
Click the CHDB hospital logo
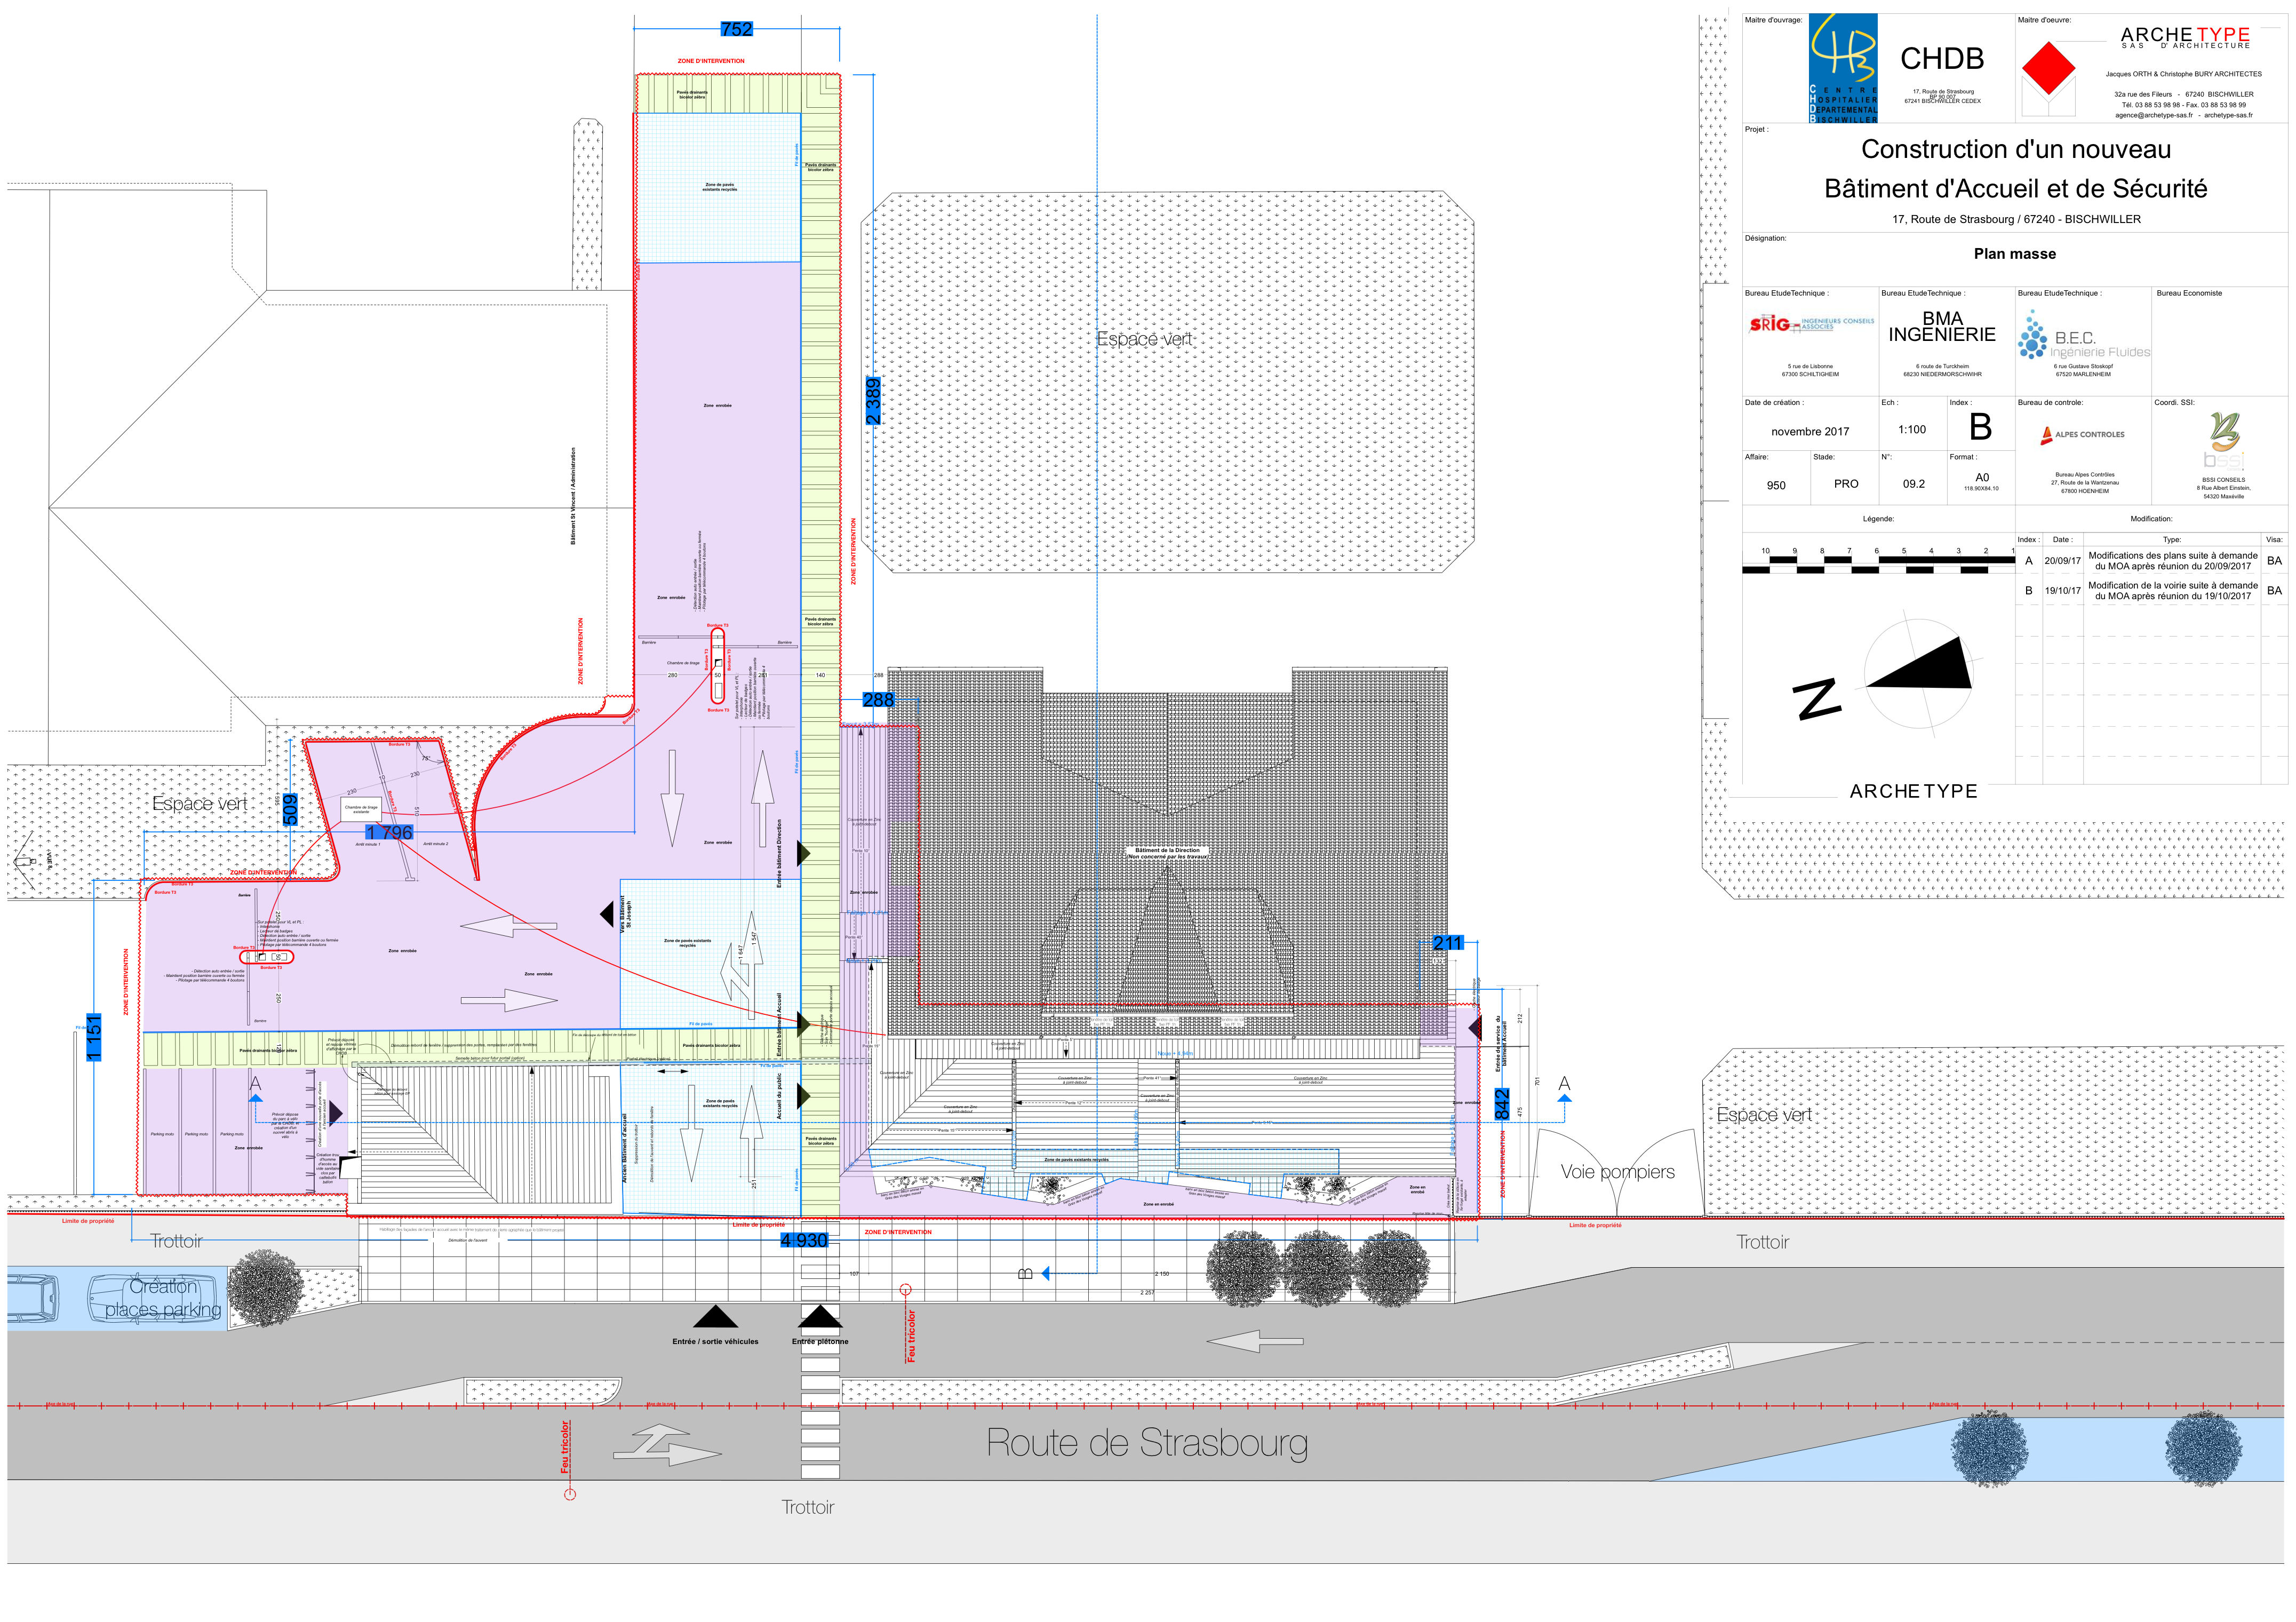(1843, 67)
